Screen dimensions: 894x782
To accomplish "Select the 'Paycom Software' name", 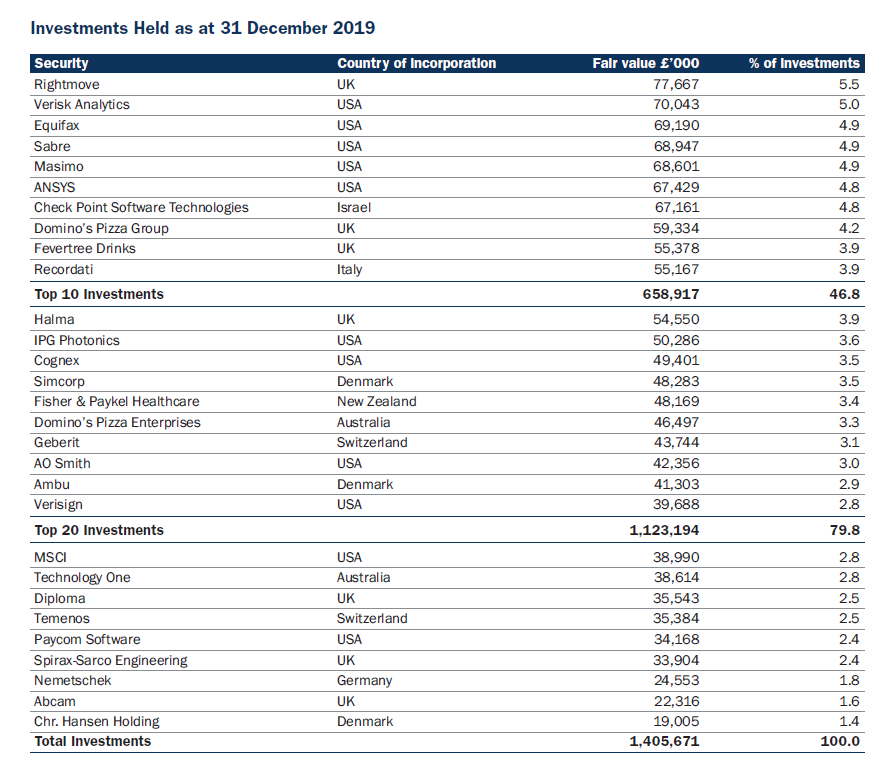I will tap(87, 640).
